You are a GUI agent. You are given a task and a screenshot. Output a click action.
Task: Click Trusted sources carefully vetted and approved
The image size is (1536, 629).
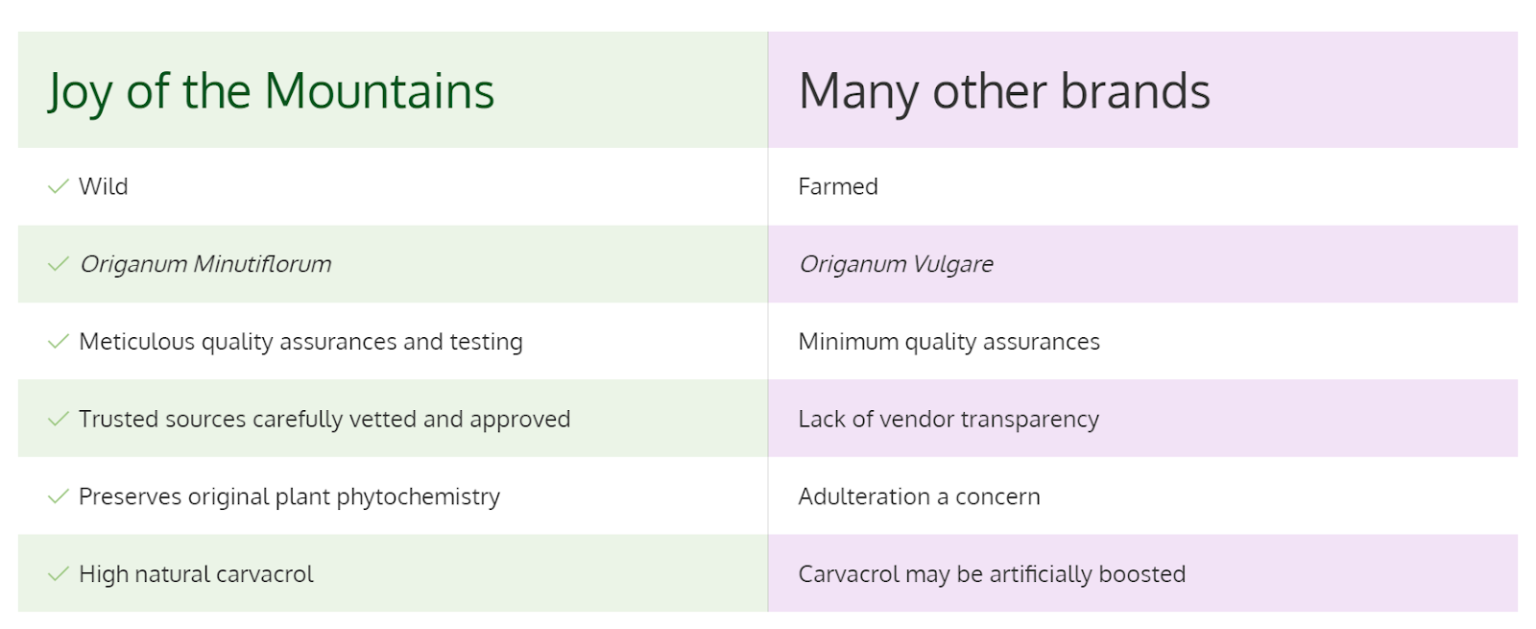pyautogui.click(x=324, y=419)
